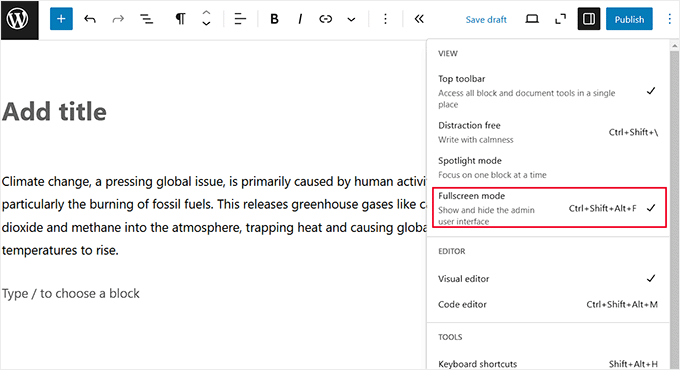Image resolution: width=680 pixels, height=370 pixels.
Task: Open the block inserter plus button
Action: pos(61,19)
